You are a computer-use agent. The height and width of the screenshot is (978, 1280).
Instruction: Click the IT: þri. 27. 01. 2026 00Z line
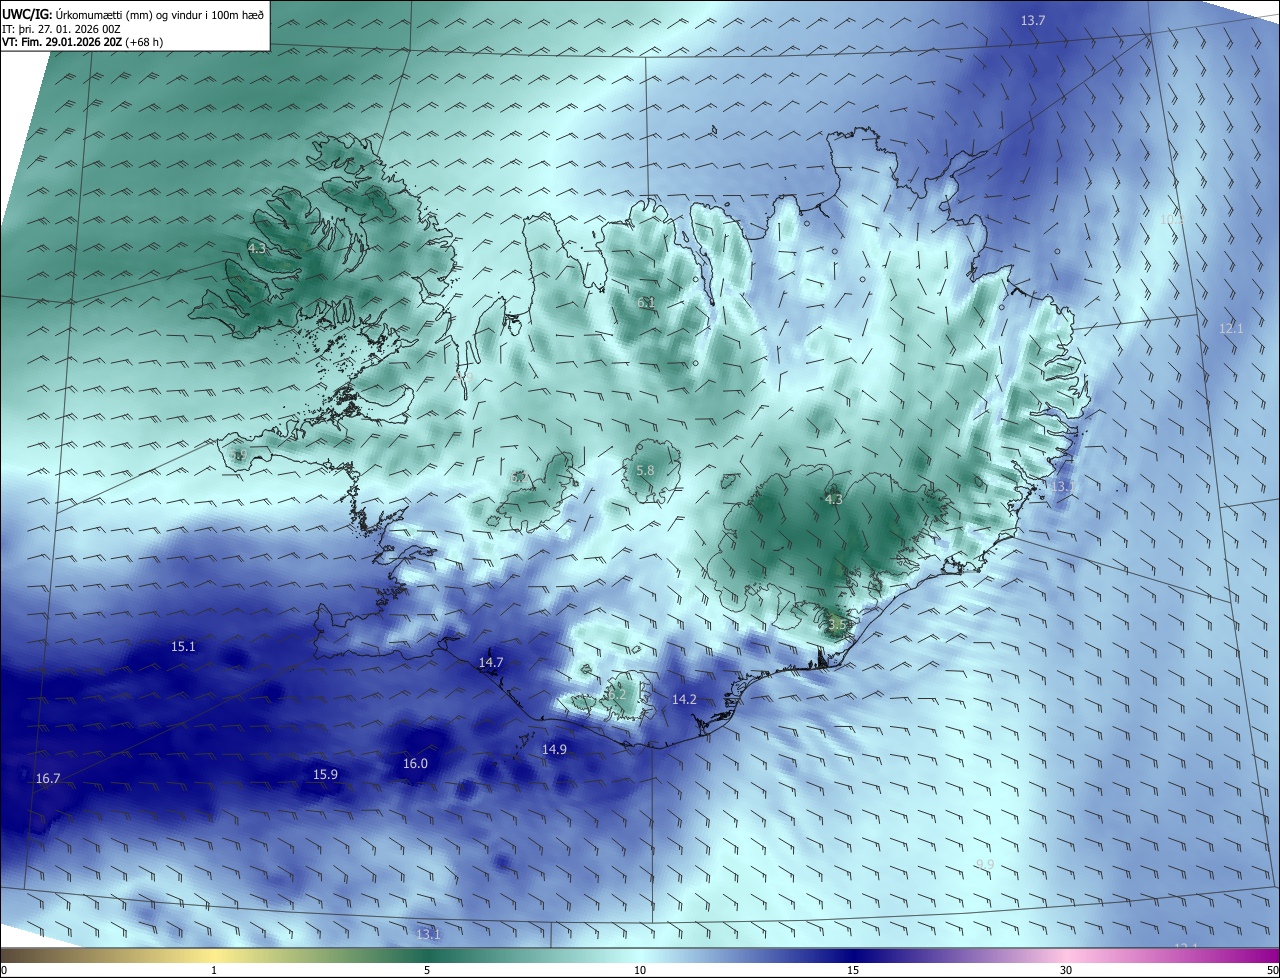pyautogui.click(x=61, y=29)
